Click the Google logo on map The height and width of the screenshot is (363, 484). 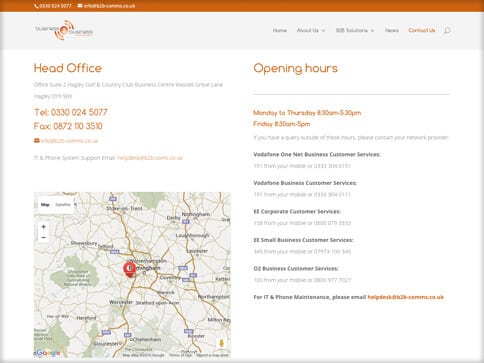click(48, 353)
